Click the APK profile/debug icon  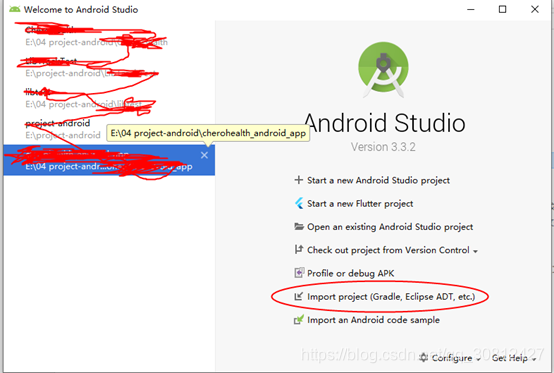tap(299, 273)
